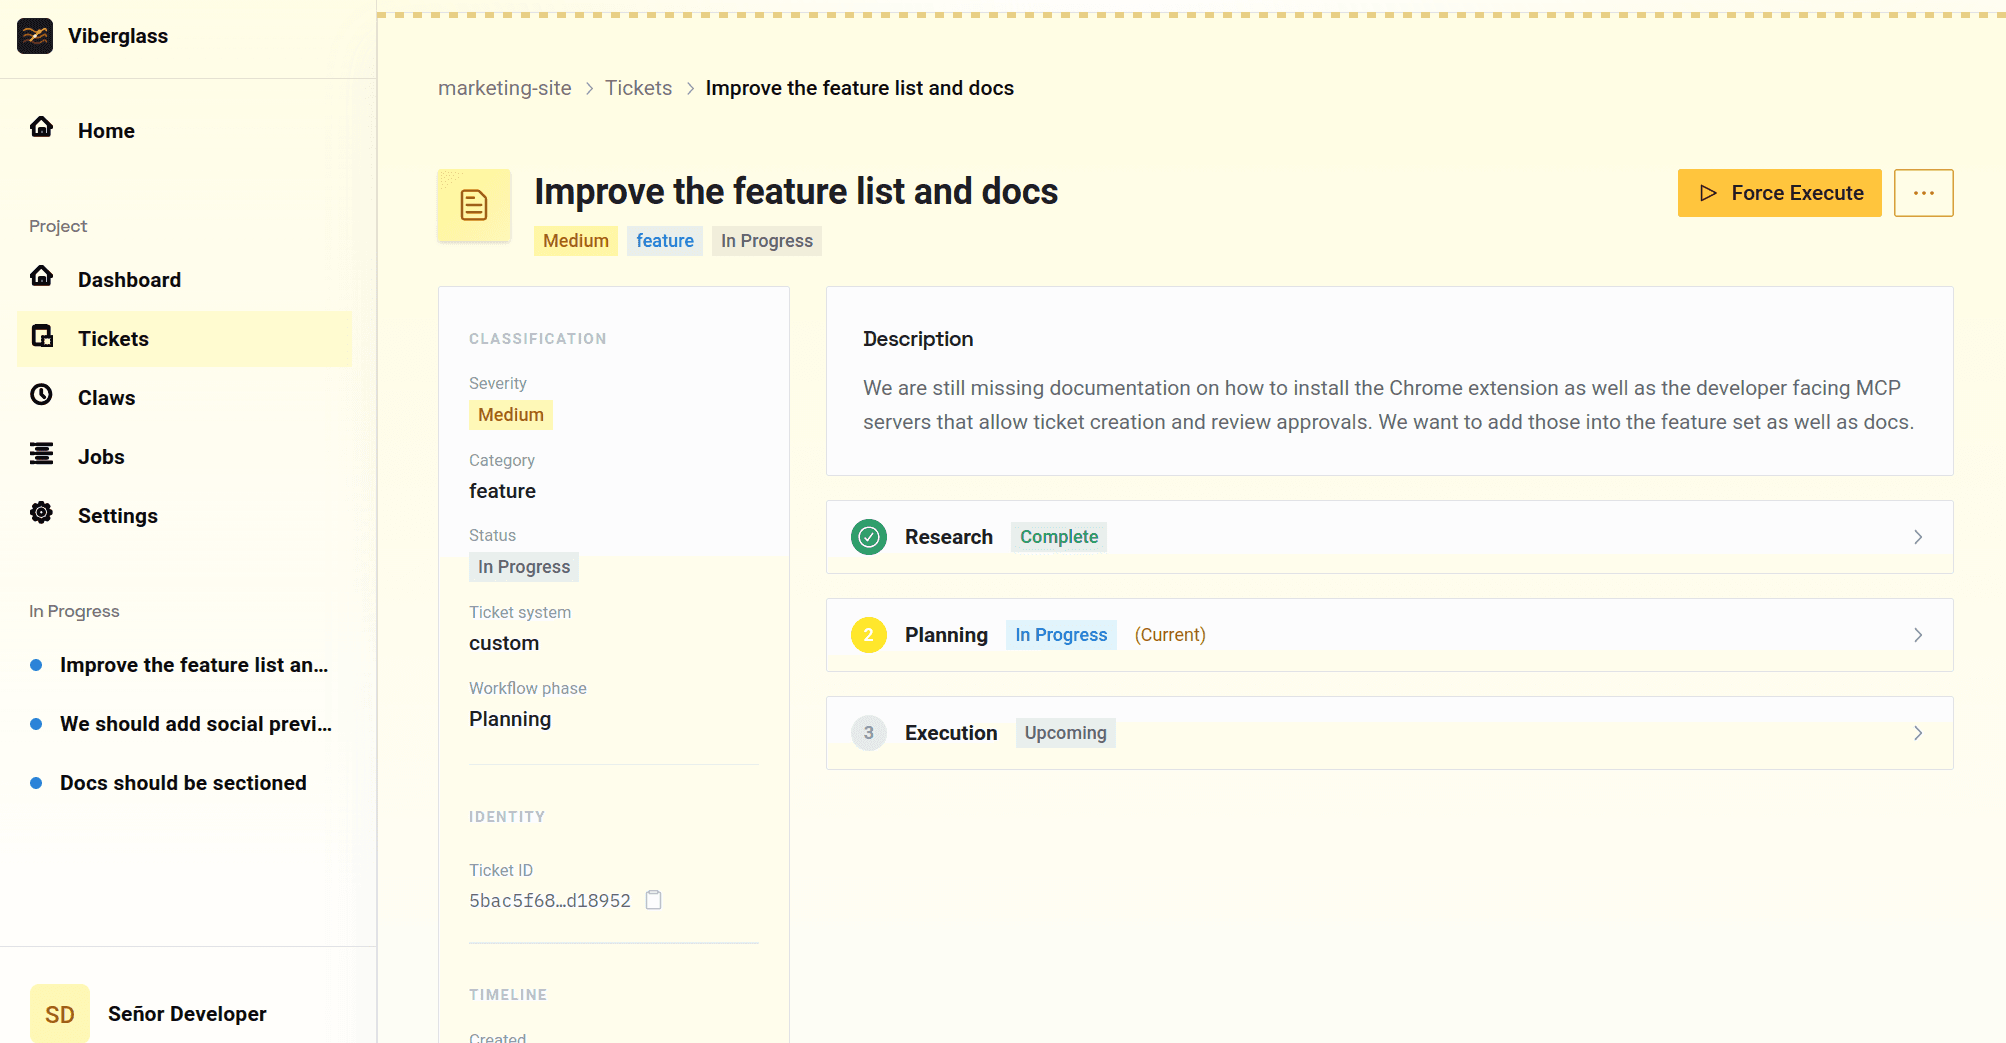Screen dimensions: 2006x1043
Task: Click the In Progress tag under title
Action: [767, 241]
